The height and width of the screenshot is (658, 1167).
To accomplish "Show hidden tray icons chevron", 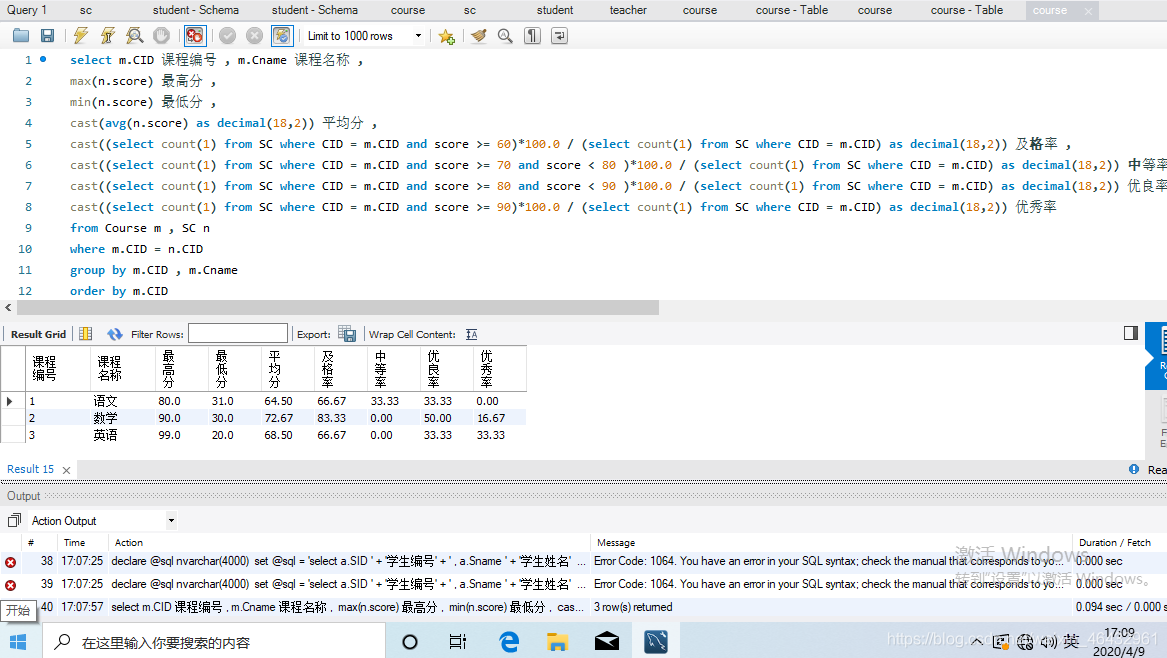I will tap(976, 642).
